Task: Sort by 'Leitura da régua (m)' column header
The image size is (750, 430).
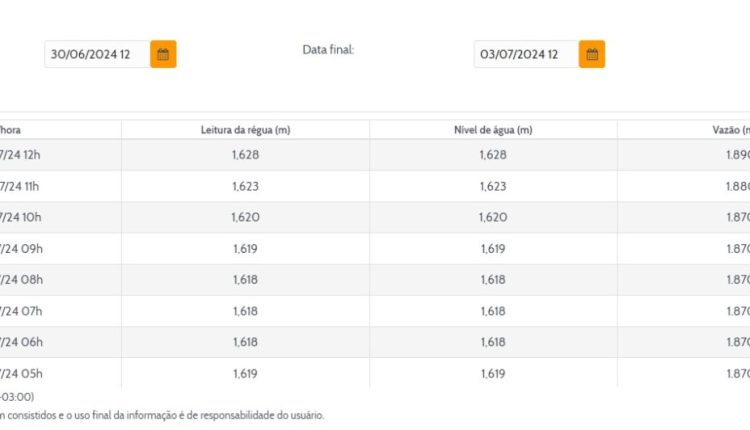Action: point(245,130)
